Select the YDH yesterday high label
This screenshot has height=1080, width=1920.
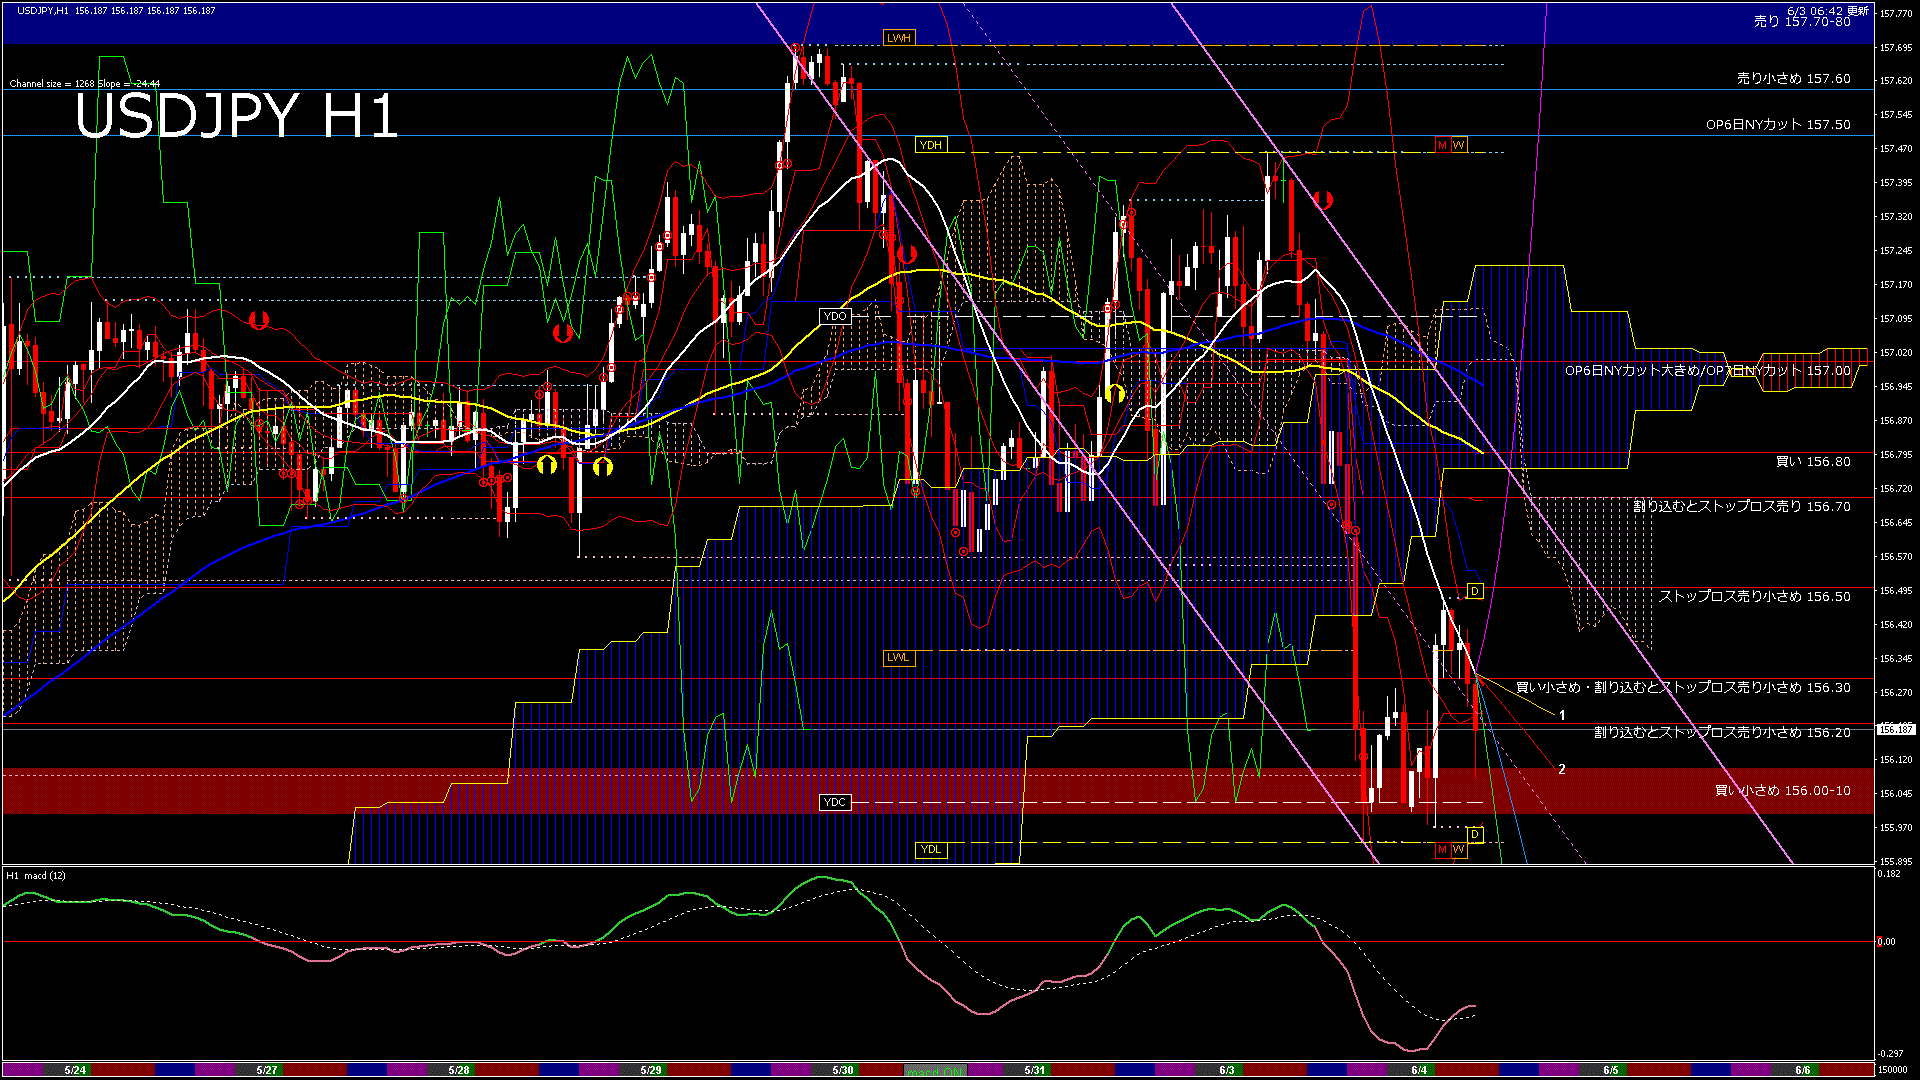(x=931, y=145)
